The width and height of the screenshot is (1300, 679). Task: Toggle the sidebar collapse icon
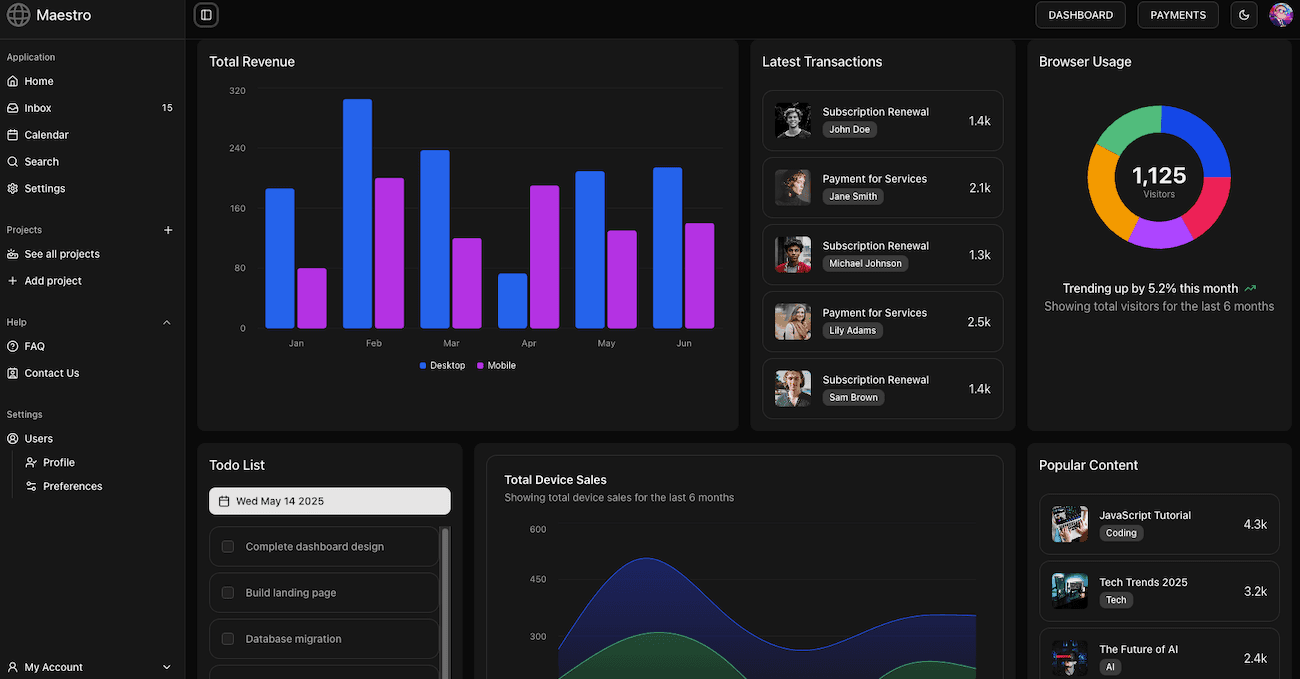point(206,15)
